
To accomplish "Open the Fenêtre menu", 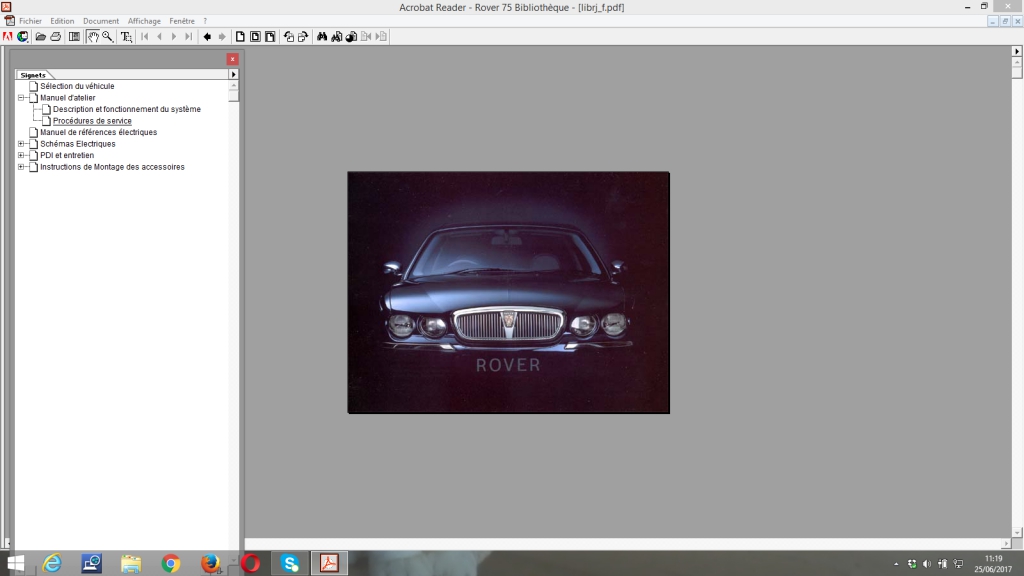I will (x=182, y=21).
